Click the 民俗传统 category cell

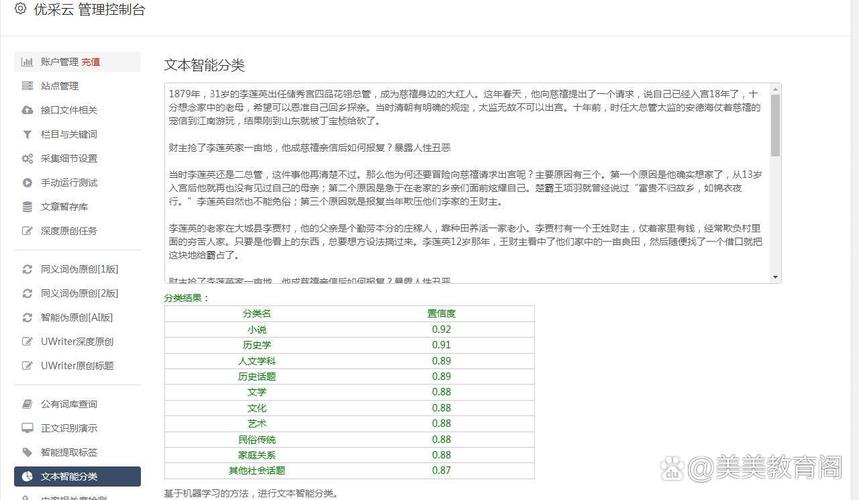(x=257, y=439)
